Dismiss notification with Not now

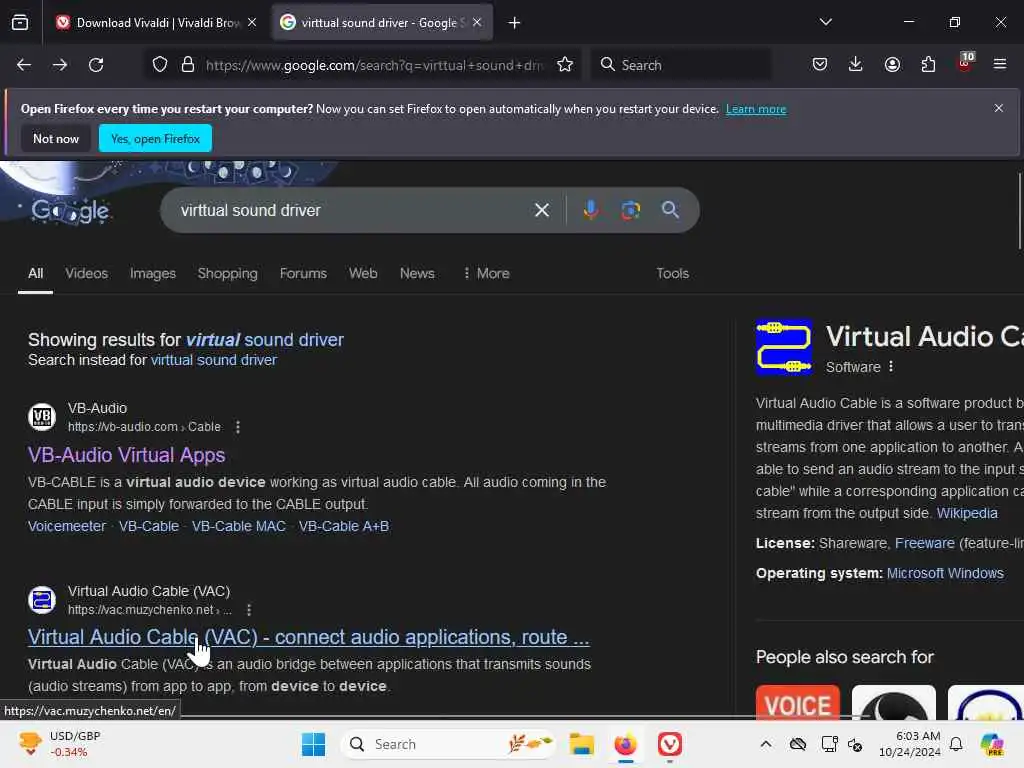[56, 138]
